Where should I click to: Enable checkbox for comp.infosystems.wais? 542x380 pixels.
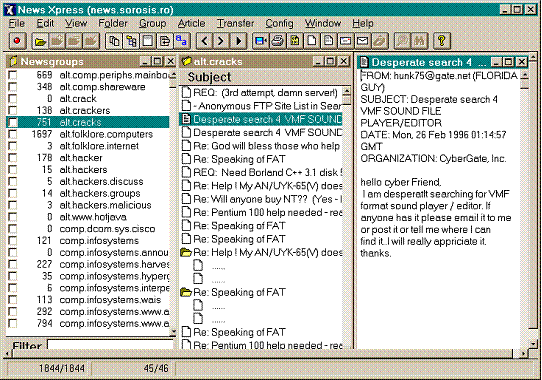pyautogui.click(x=12, y=300)
